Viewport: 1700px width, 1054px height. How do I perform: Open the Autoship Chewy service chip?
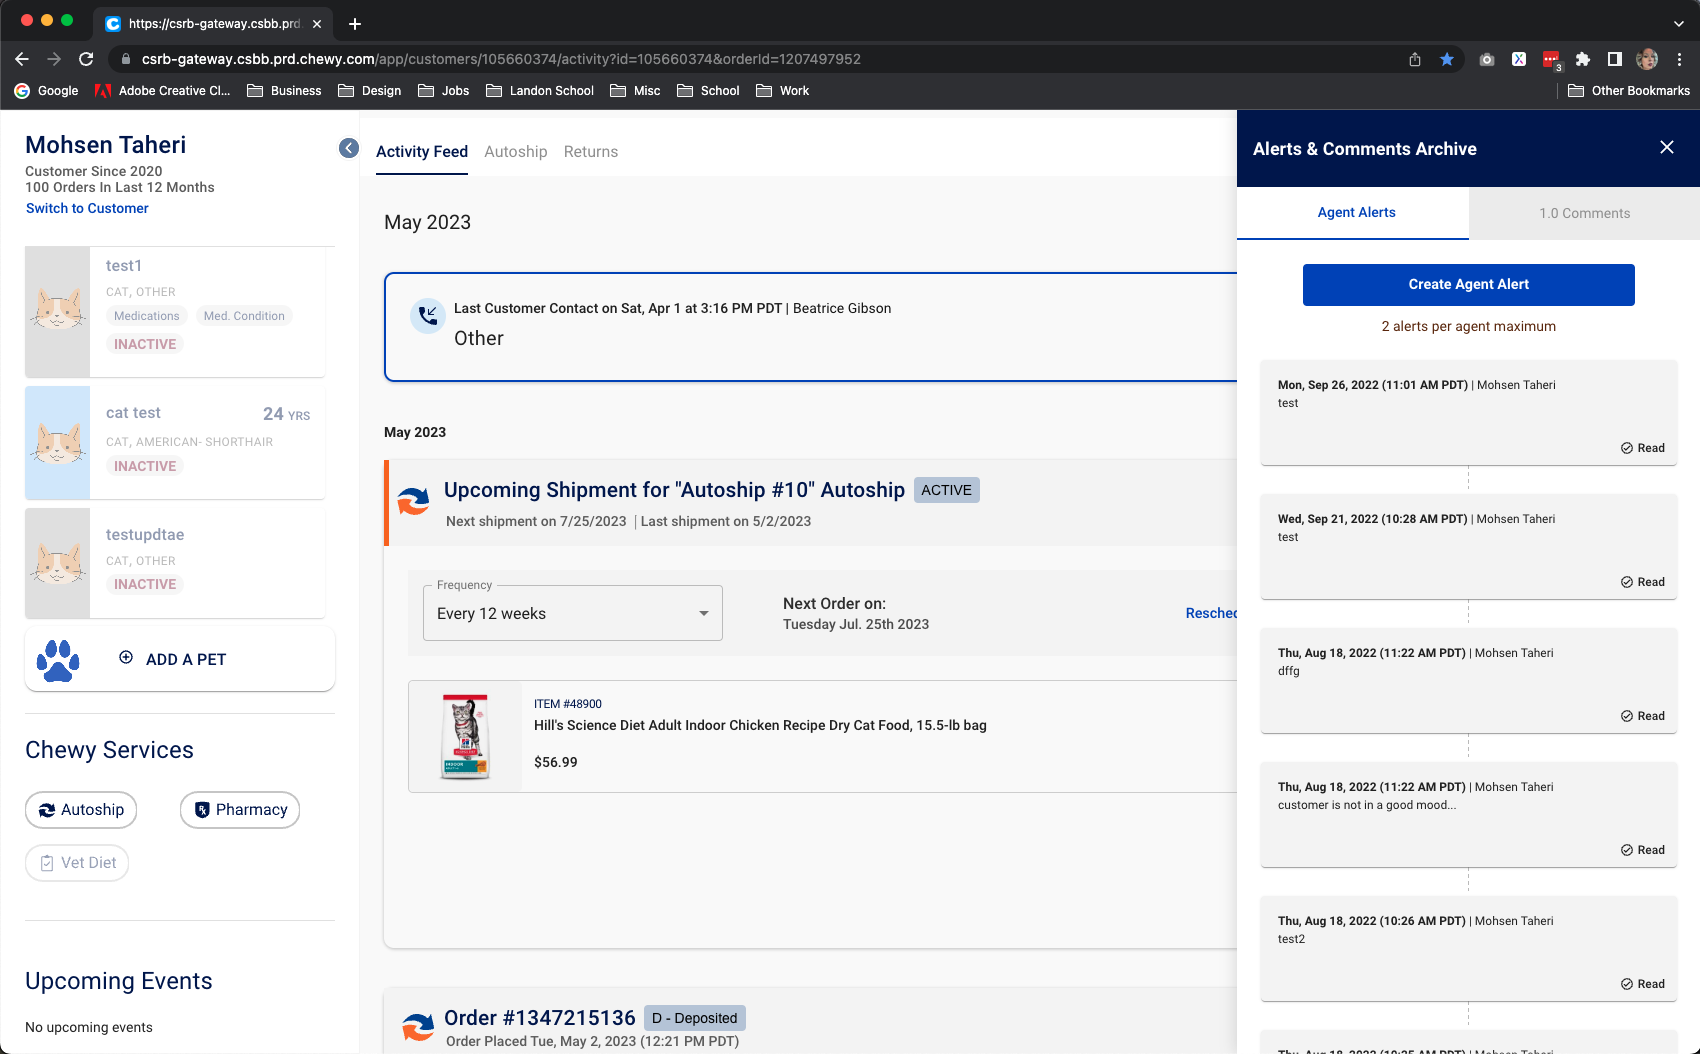click(81, 810)
